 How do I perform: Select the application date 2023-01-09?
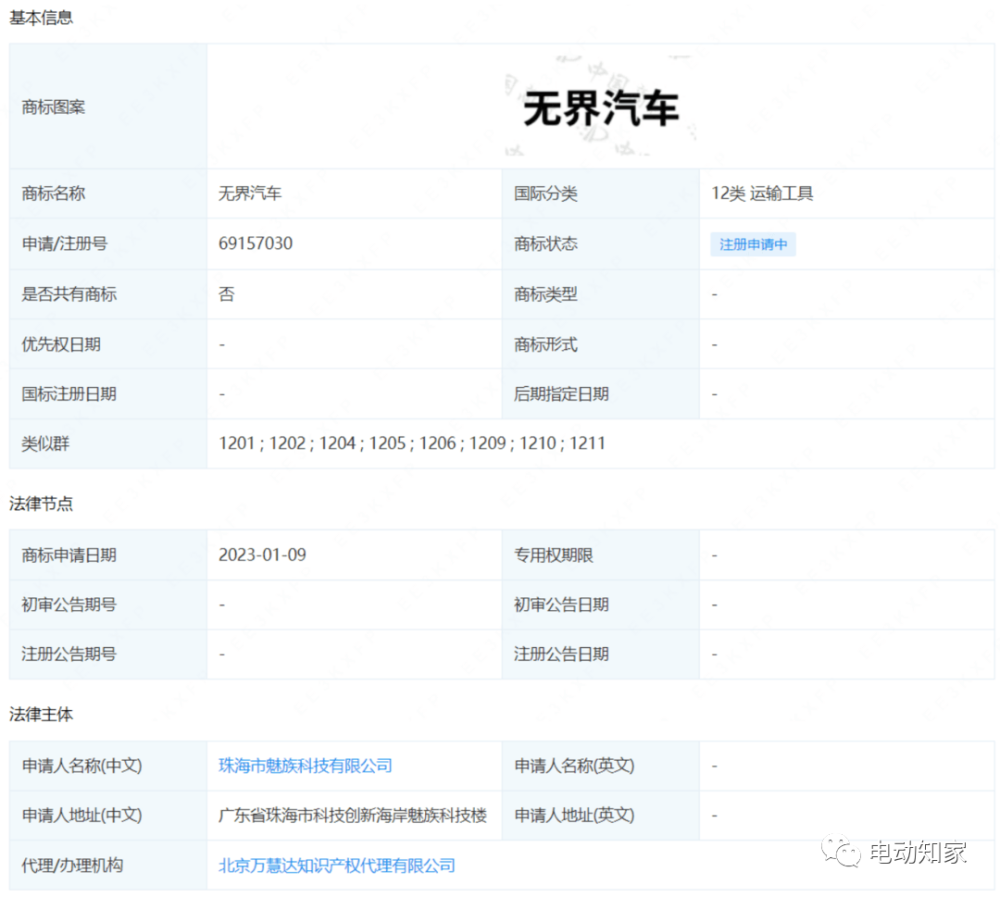coord(262,554)
